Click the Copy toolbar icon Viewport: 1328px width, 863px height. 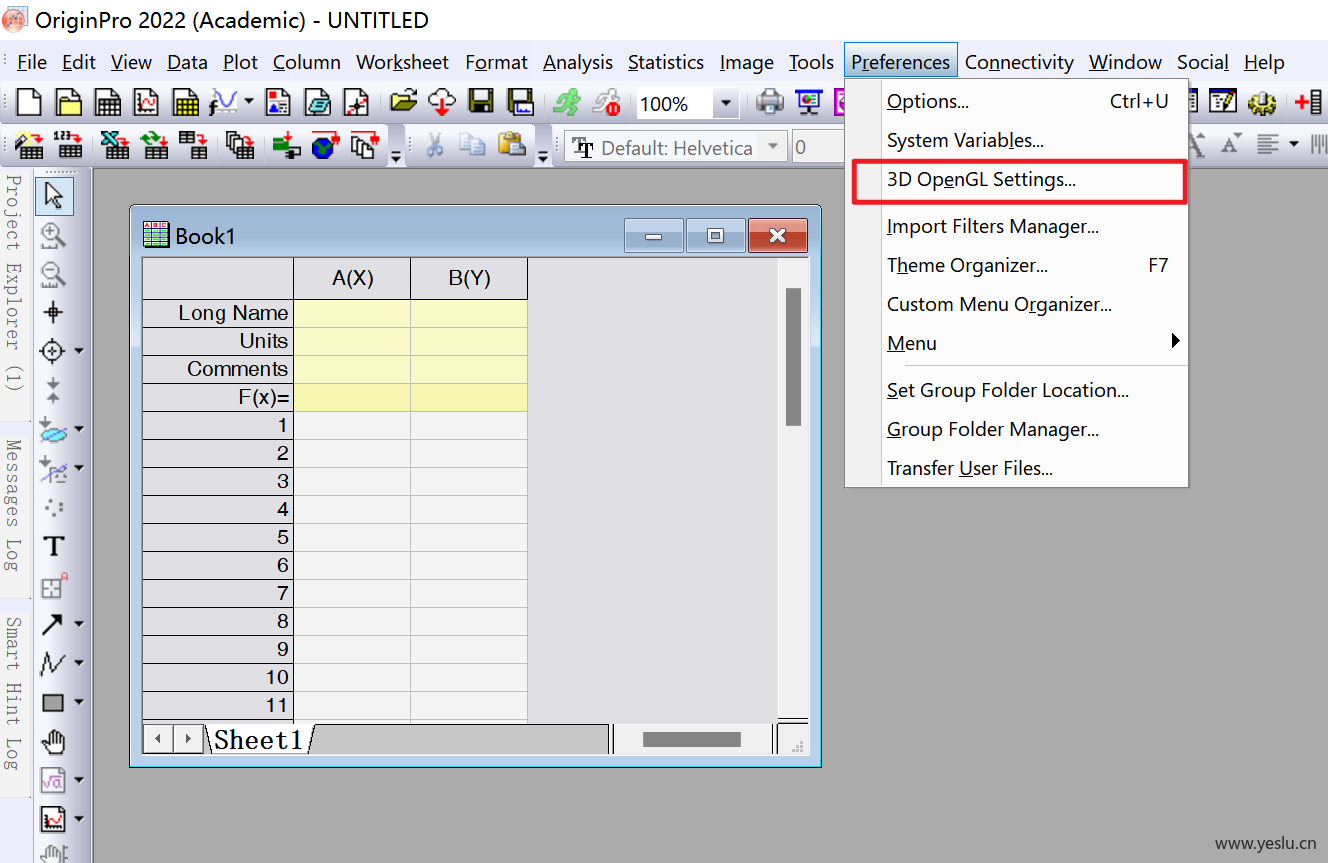472,146
